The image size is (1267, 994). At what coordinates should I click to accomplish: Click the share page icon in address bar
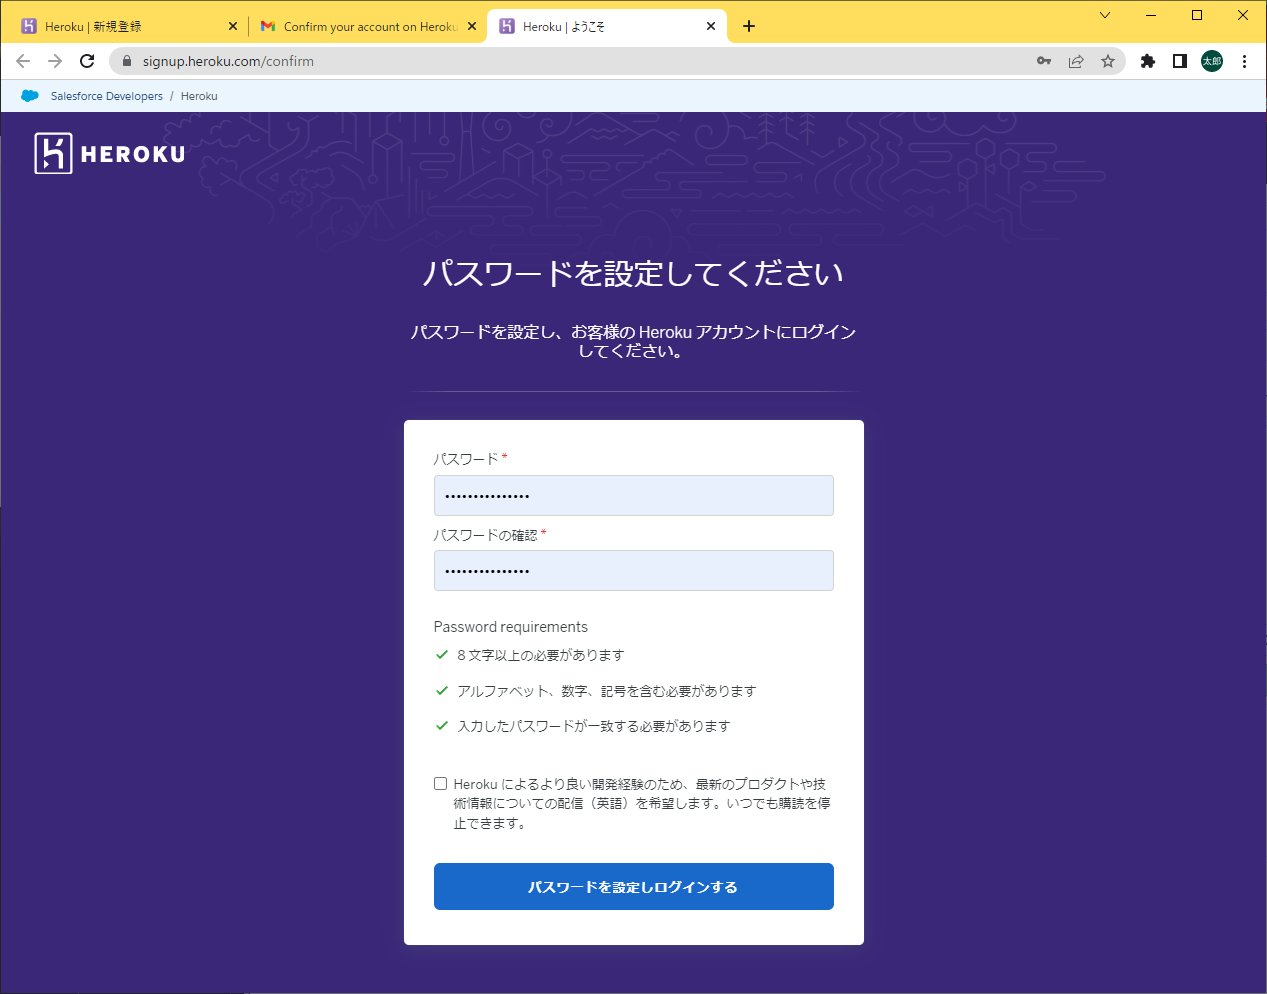1076,61
